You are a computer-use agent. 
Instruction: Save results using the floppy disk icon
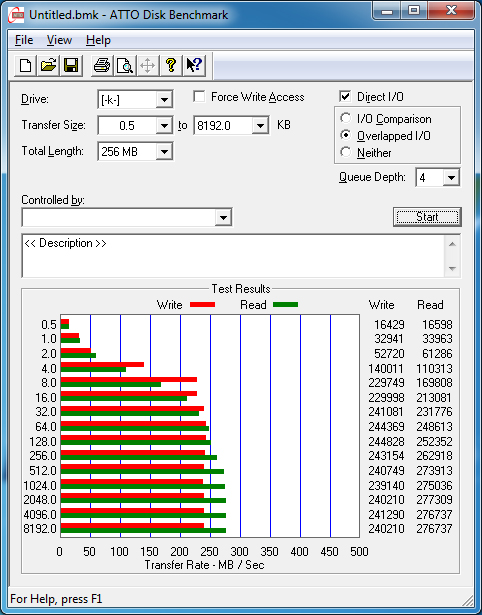click(71, 66)
